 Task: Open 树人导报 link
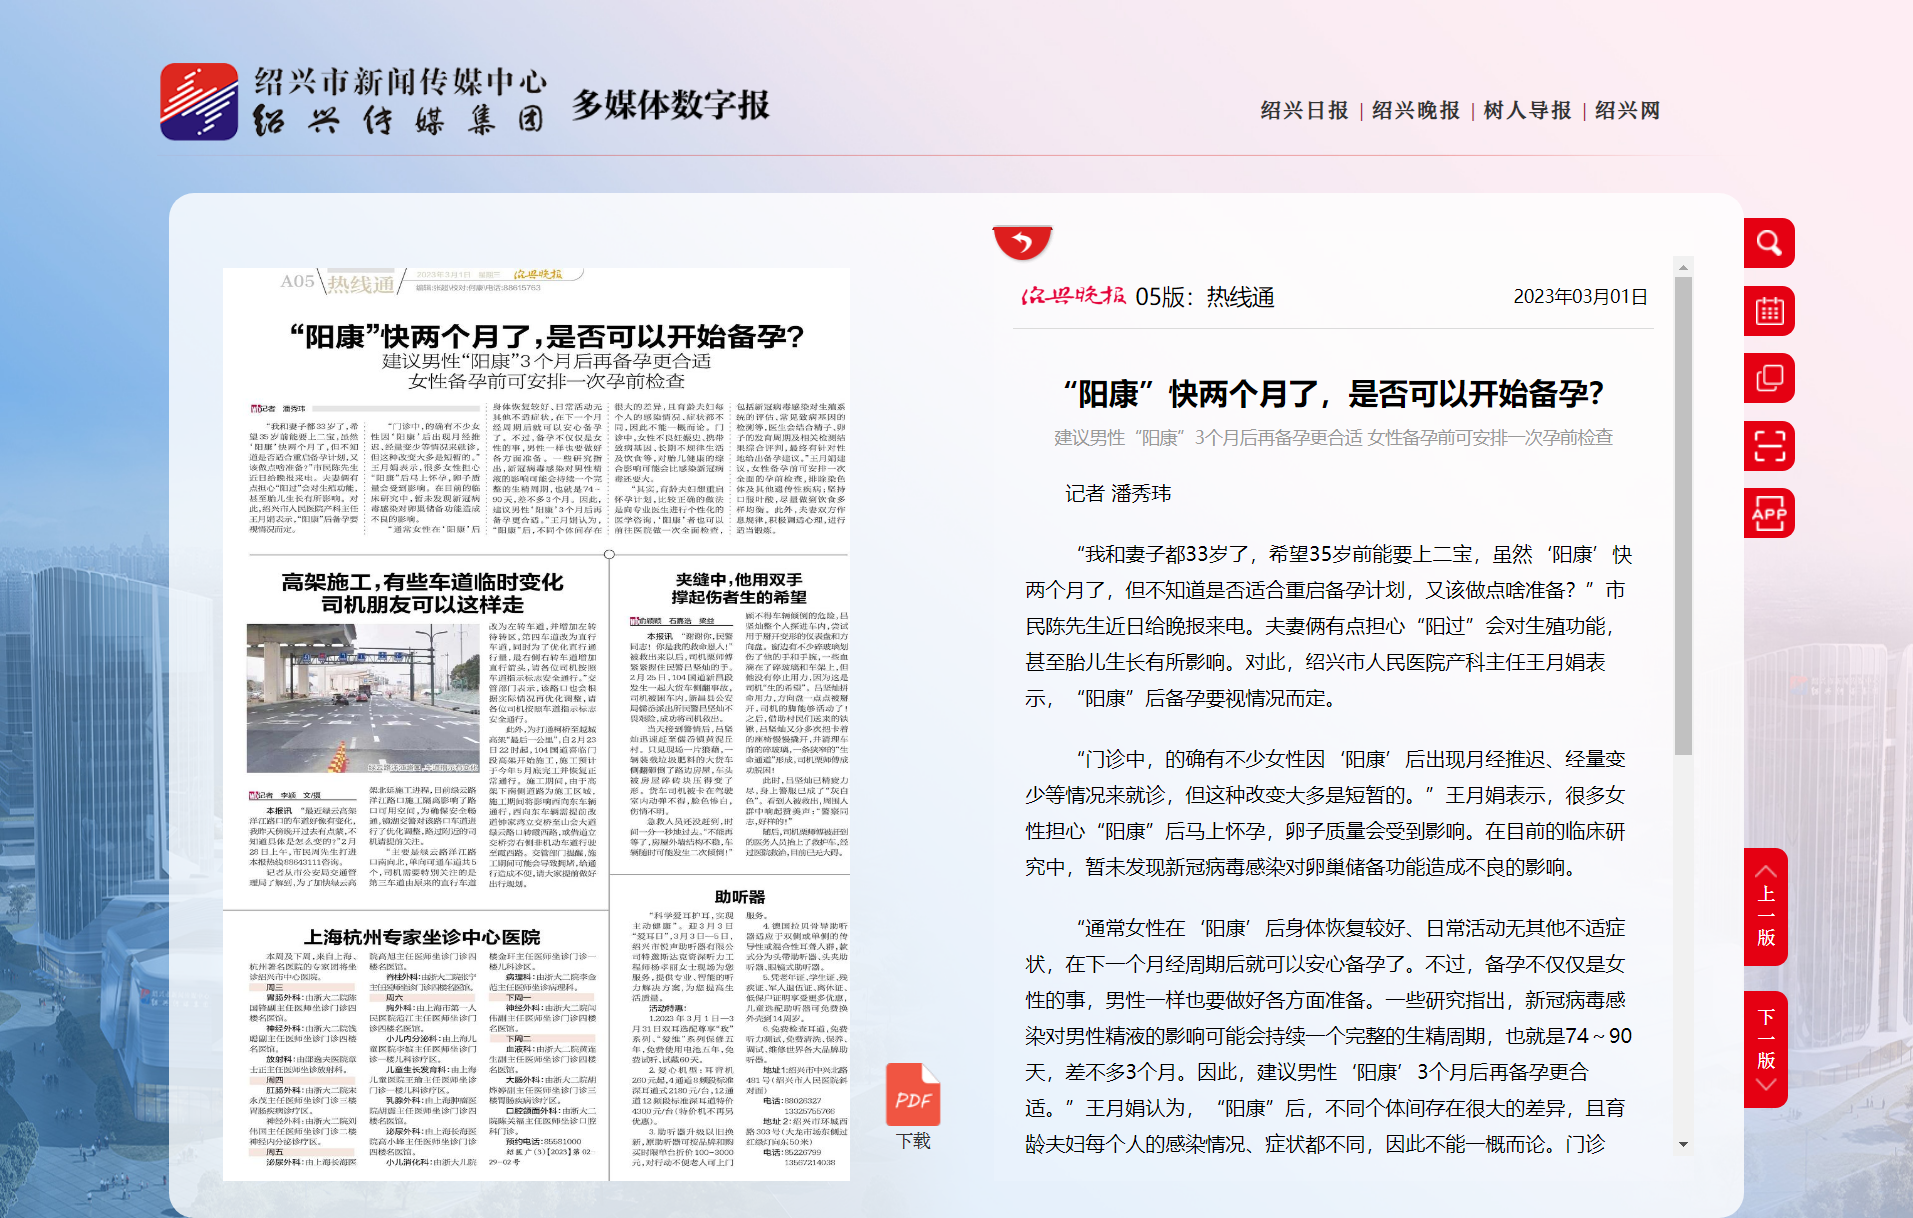(x=1527, y=110)
